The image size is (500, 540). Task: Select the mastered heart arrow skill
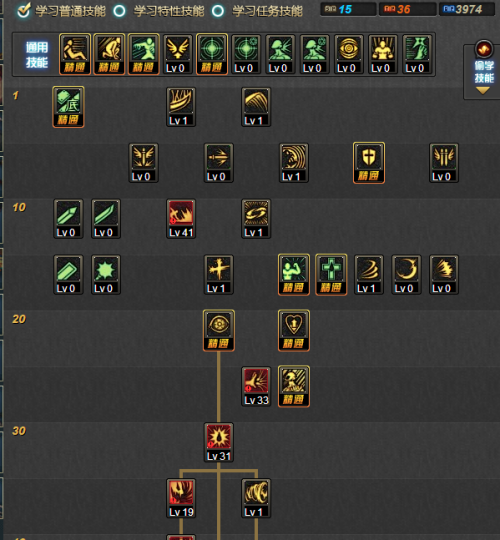click(294, 331)
